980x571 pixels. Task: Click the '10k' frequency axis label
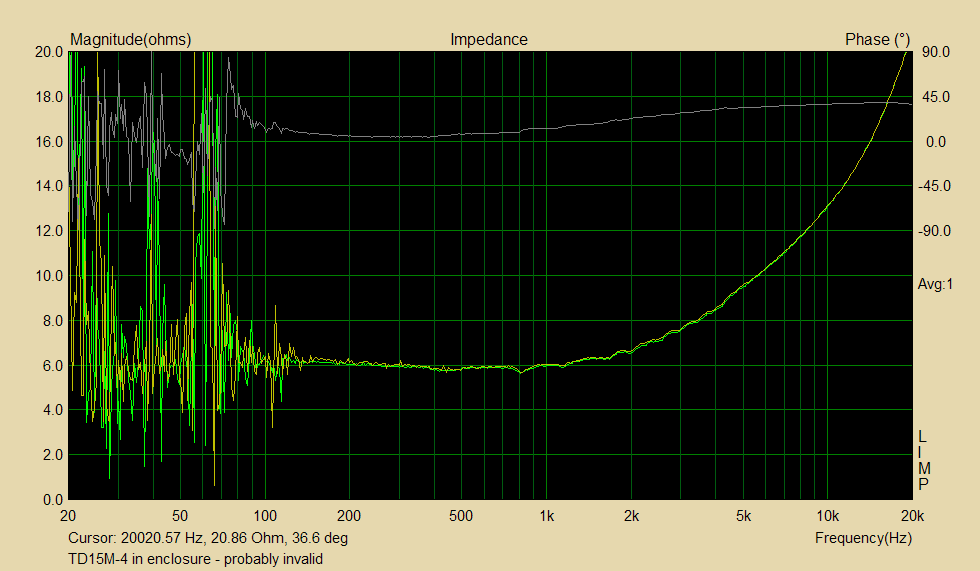(828, 516)
